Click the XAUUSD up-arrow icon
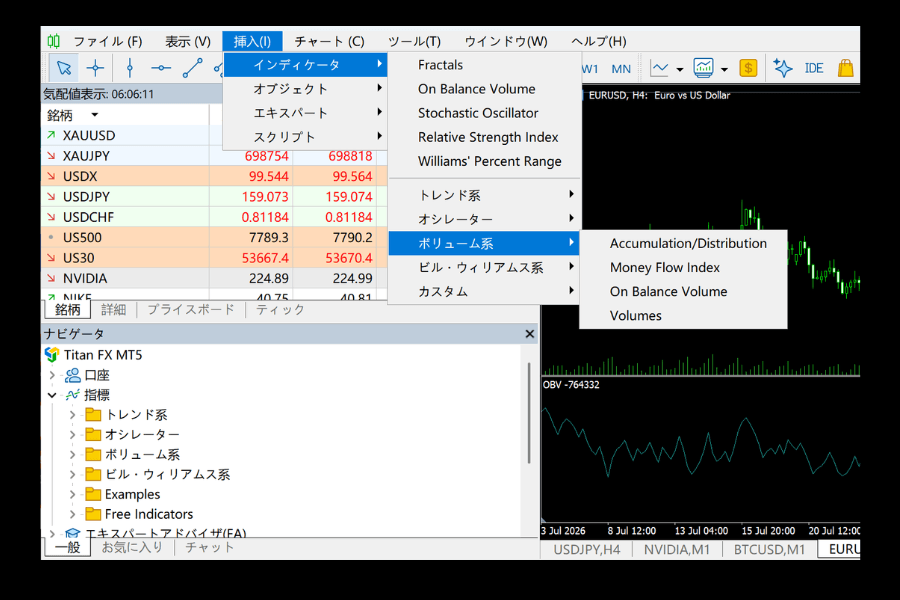 coord(51,135)
